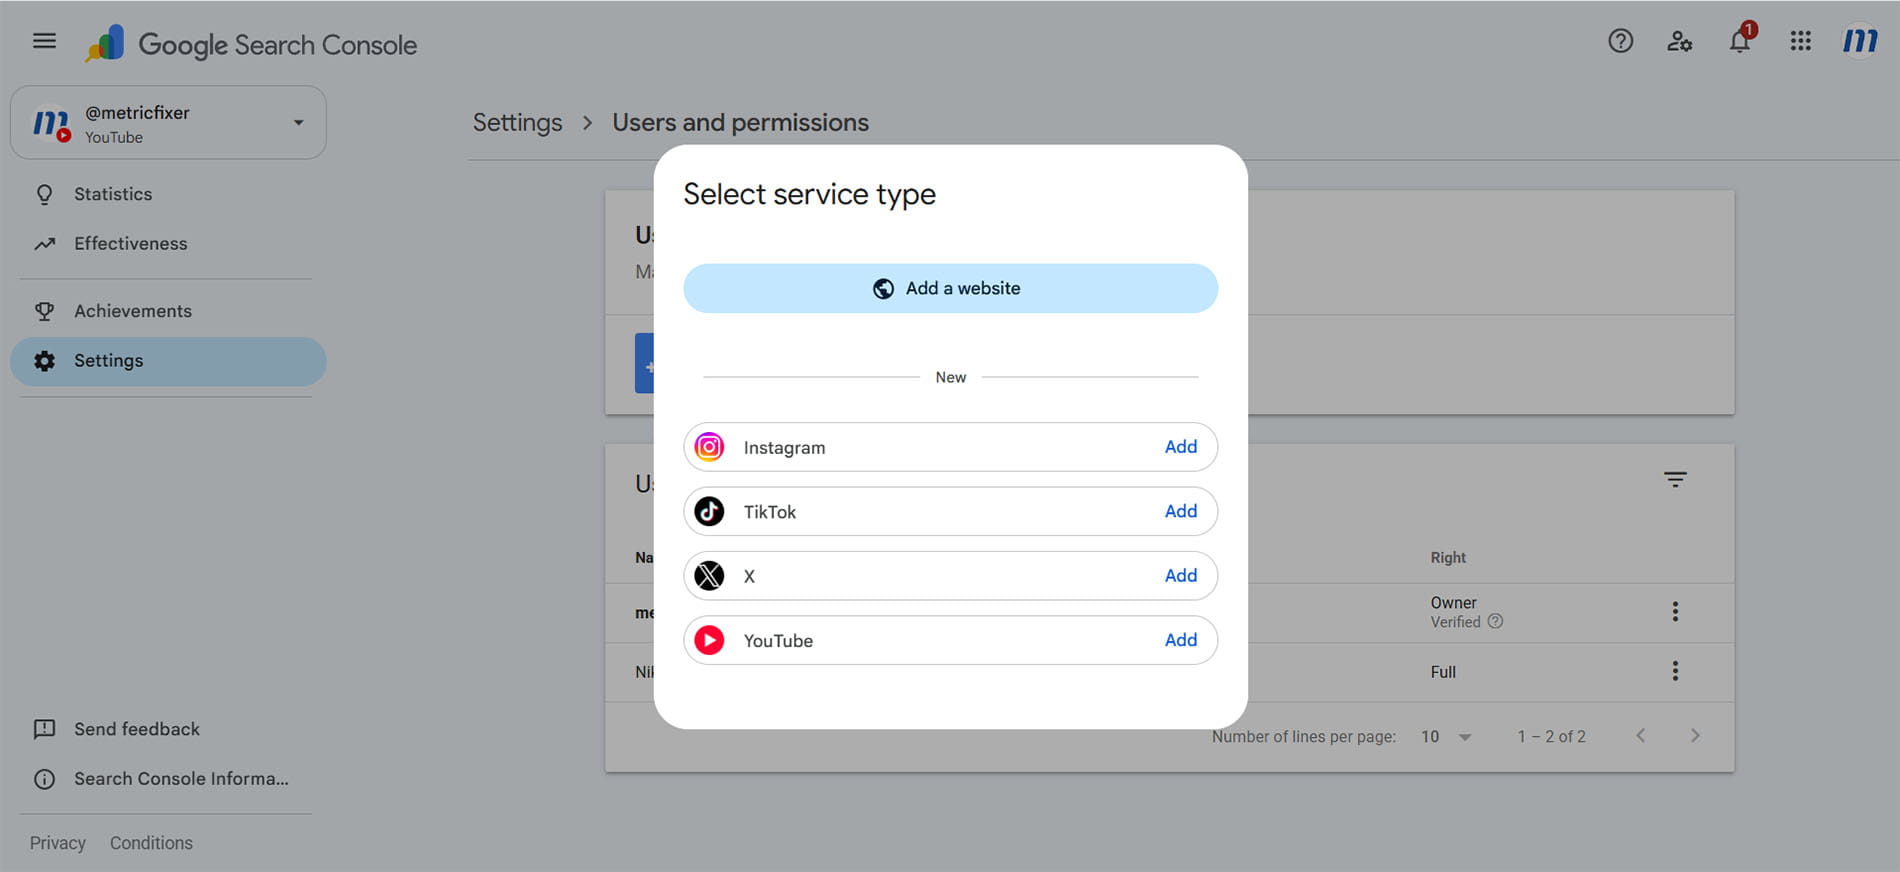Click the Owner cell text

(x=1453, y=603)
